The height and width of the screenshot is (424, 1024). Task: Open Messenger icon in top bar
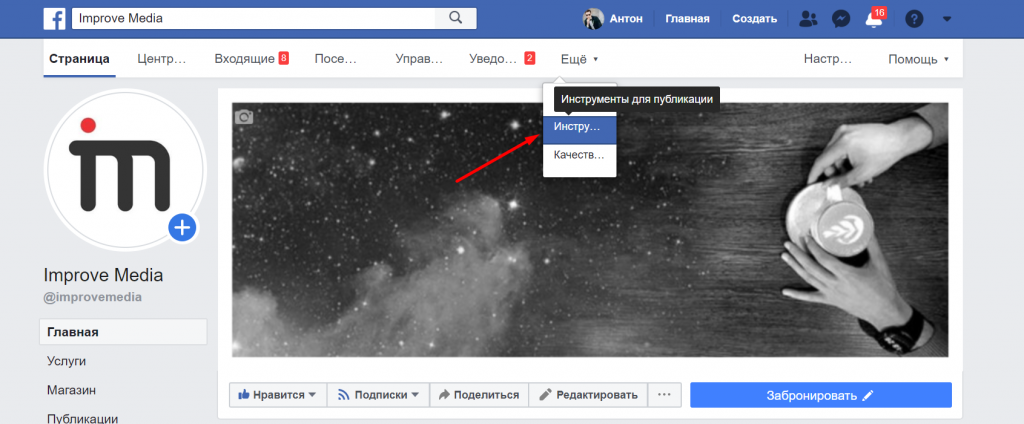(x=842, y=18)
